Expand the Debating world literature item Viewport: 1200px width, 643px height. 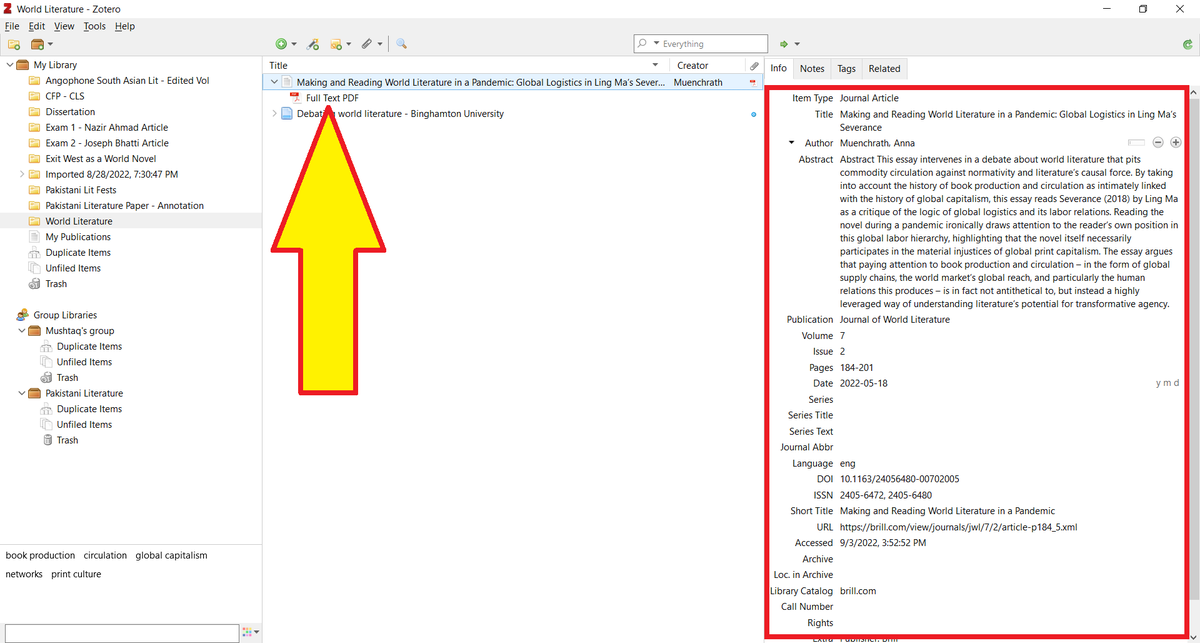point(274,114)
